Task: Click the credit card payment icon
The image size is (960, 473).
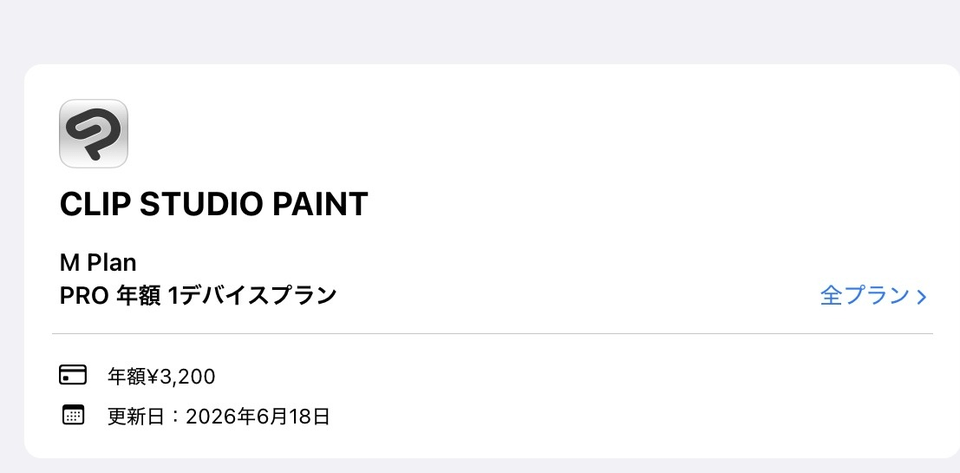Action: (73, 375)
